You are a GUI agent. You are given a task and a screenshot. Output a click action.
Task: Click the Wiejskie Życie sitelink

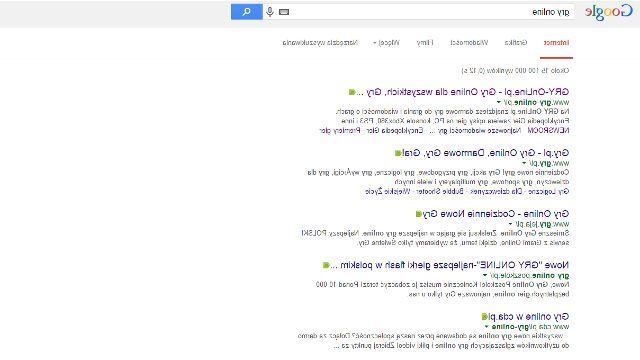click(387, 191)
